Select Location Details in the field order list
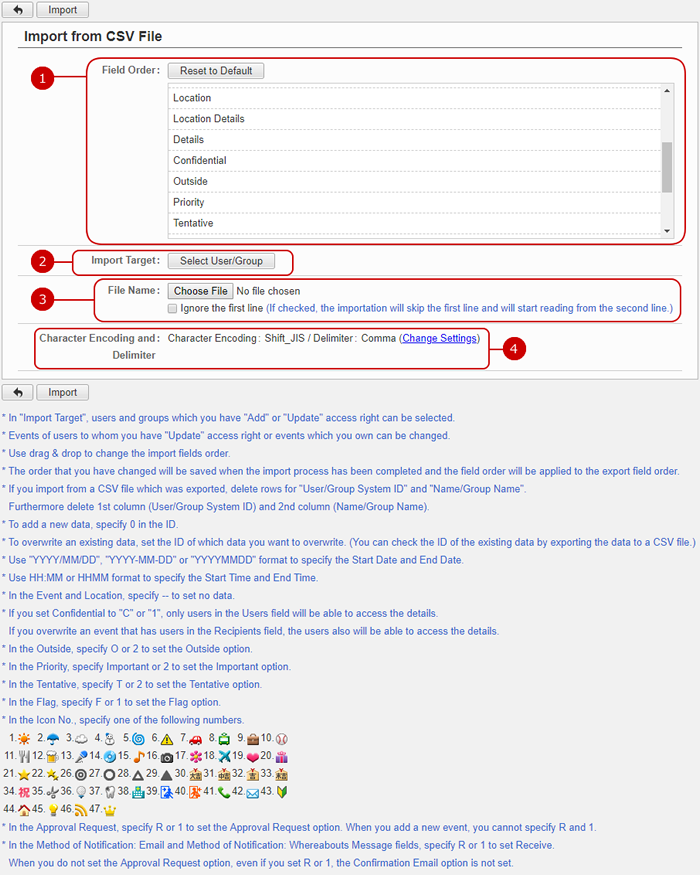Image resolution: width=700 pixels, height=875 pixels. pyautogui.click(x=208, y=119)
